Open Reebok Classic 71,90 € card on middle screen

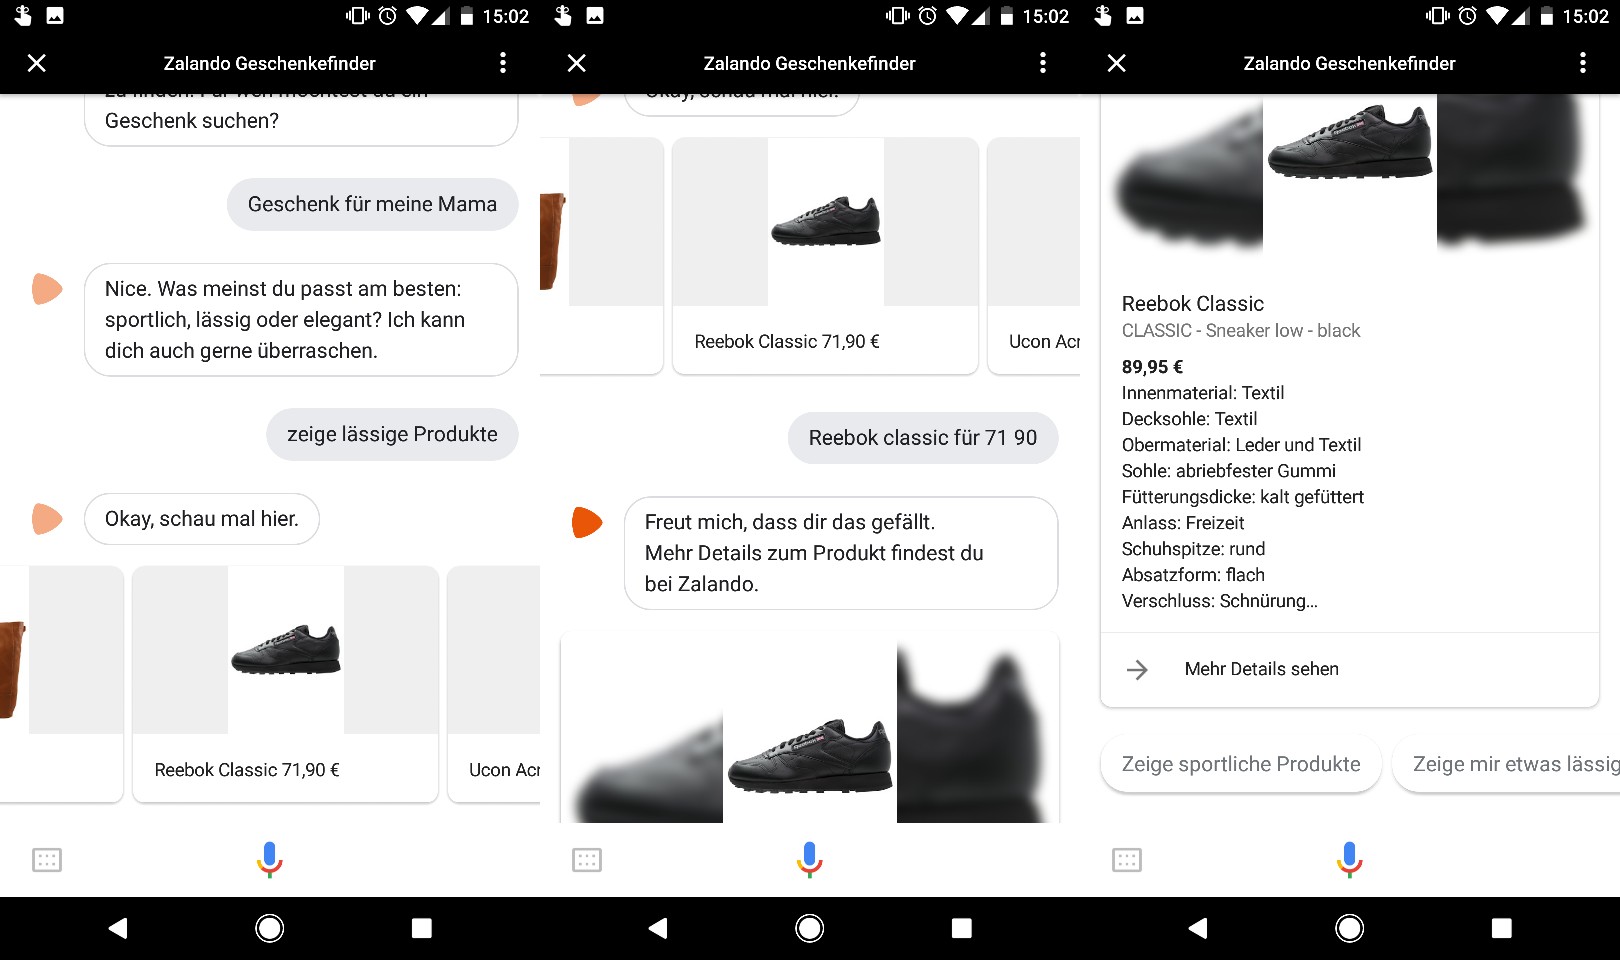tap(826, 256)
